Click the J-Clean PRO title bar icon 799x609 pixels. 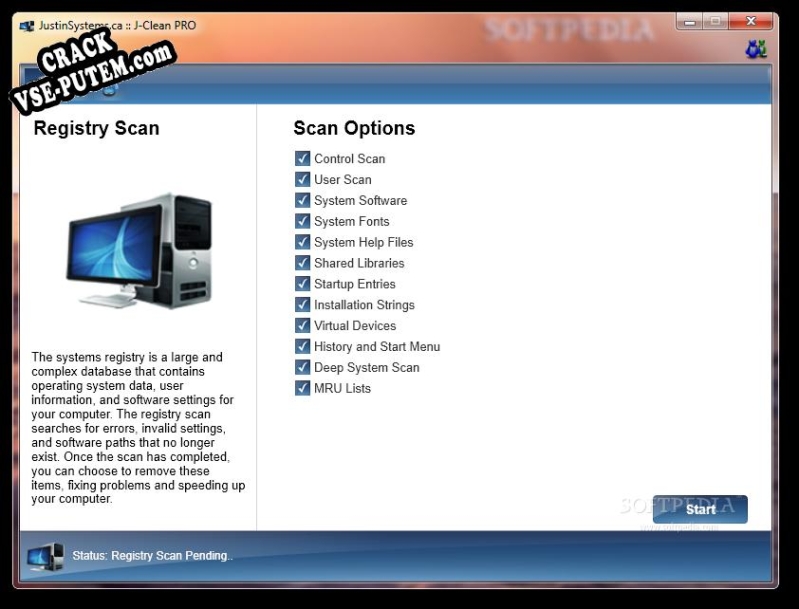[26, 26]
